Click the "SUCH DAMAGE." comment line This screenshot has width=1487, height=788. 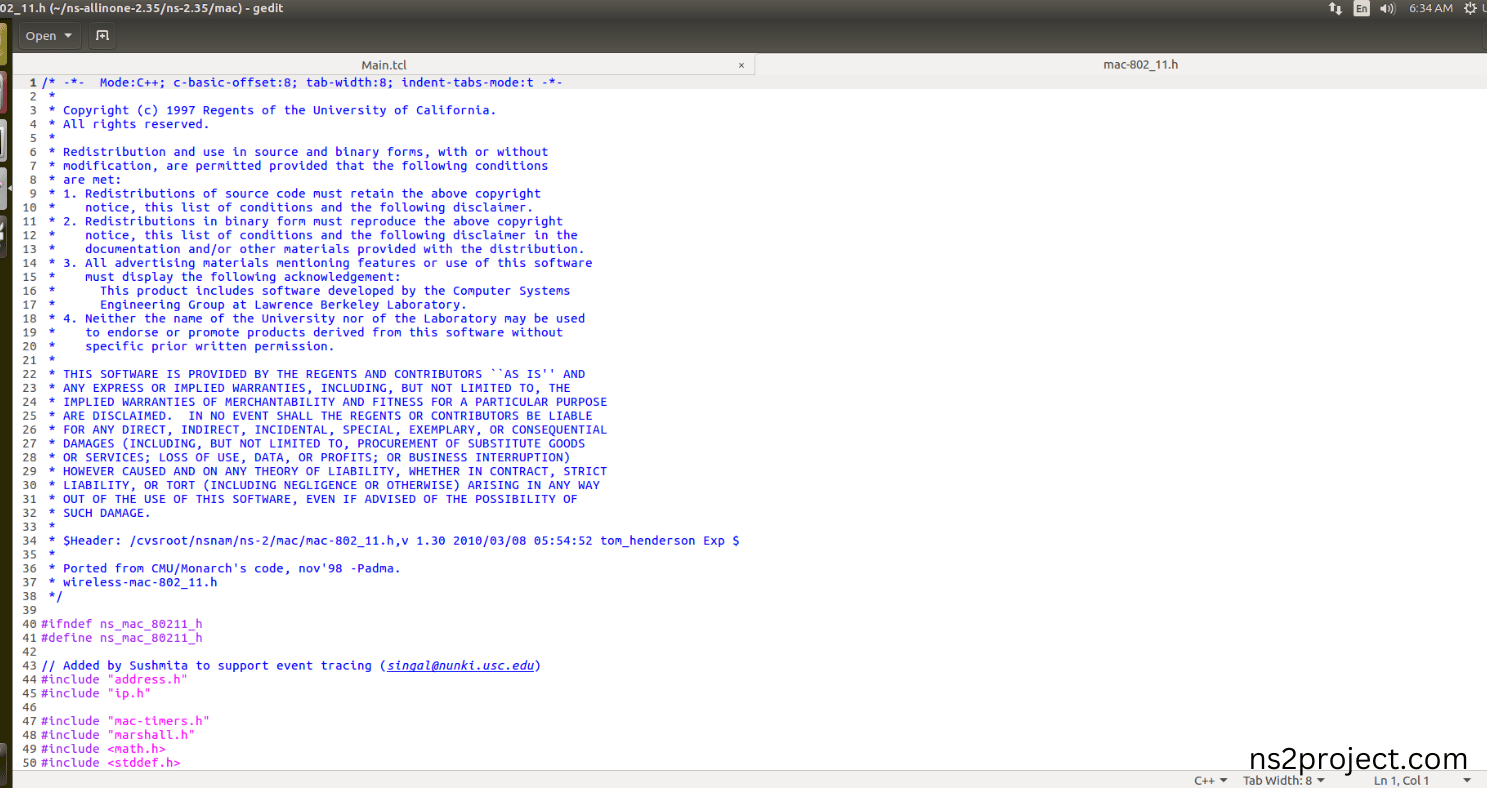point(99,513)
